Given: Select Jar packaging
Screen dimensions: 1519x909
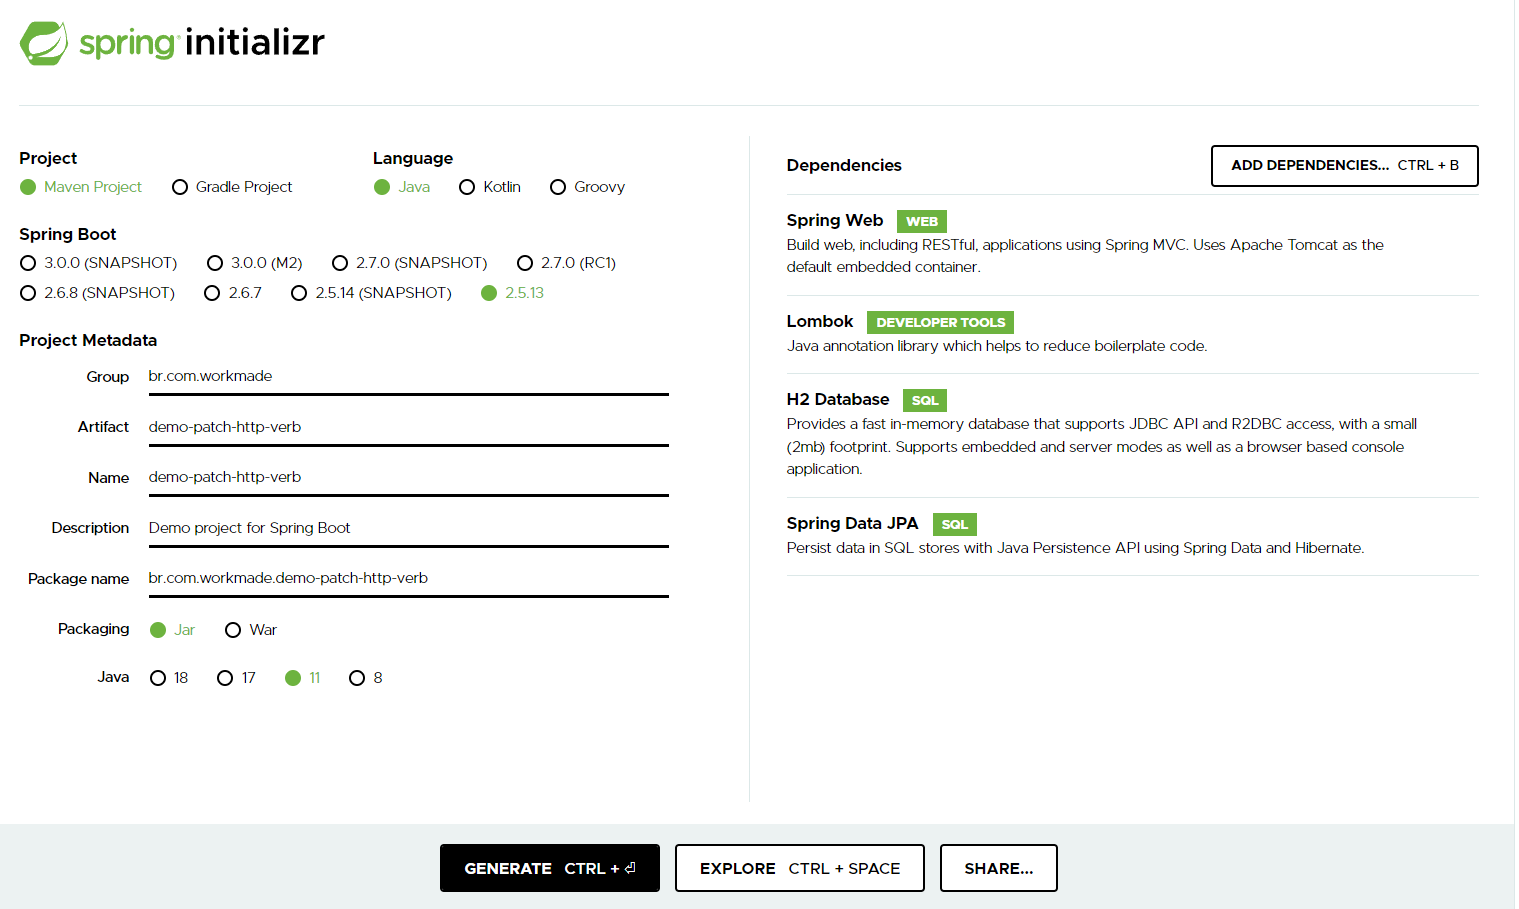Looking at the screenshot, I should point(172,630).
